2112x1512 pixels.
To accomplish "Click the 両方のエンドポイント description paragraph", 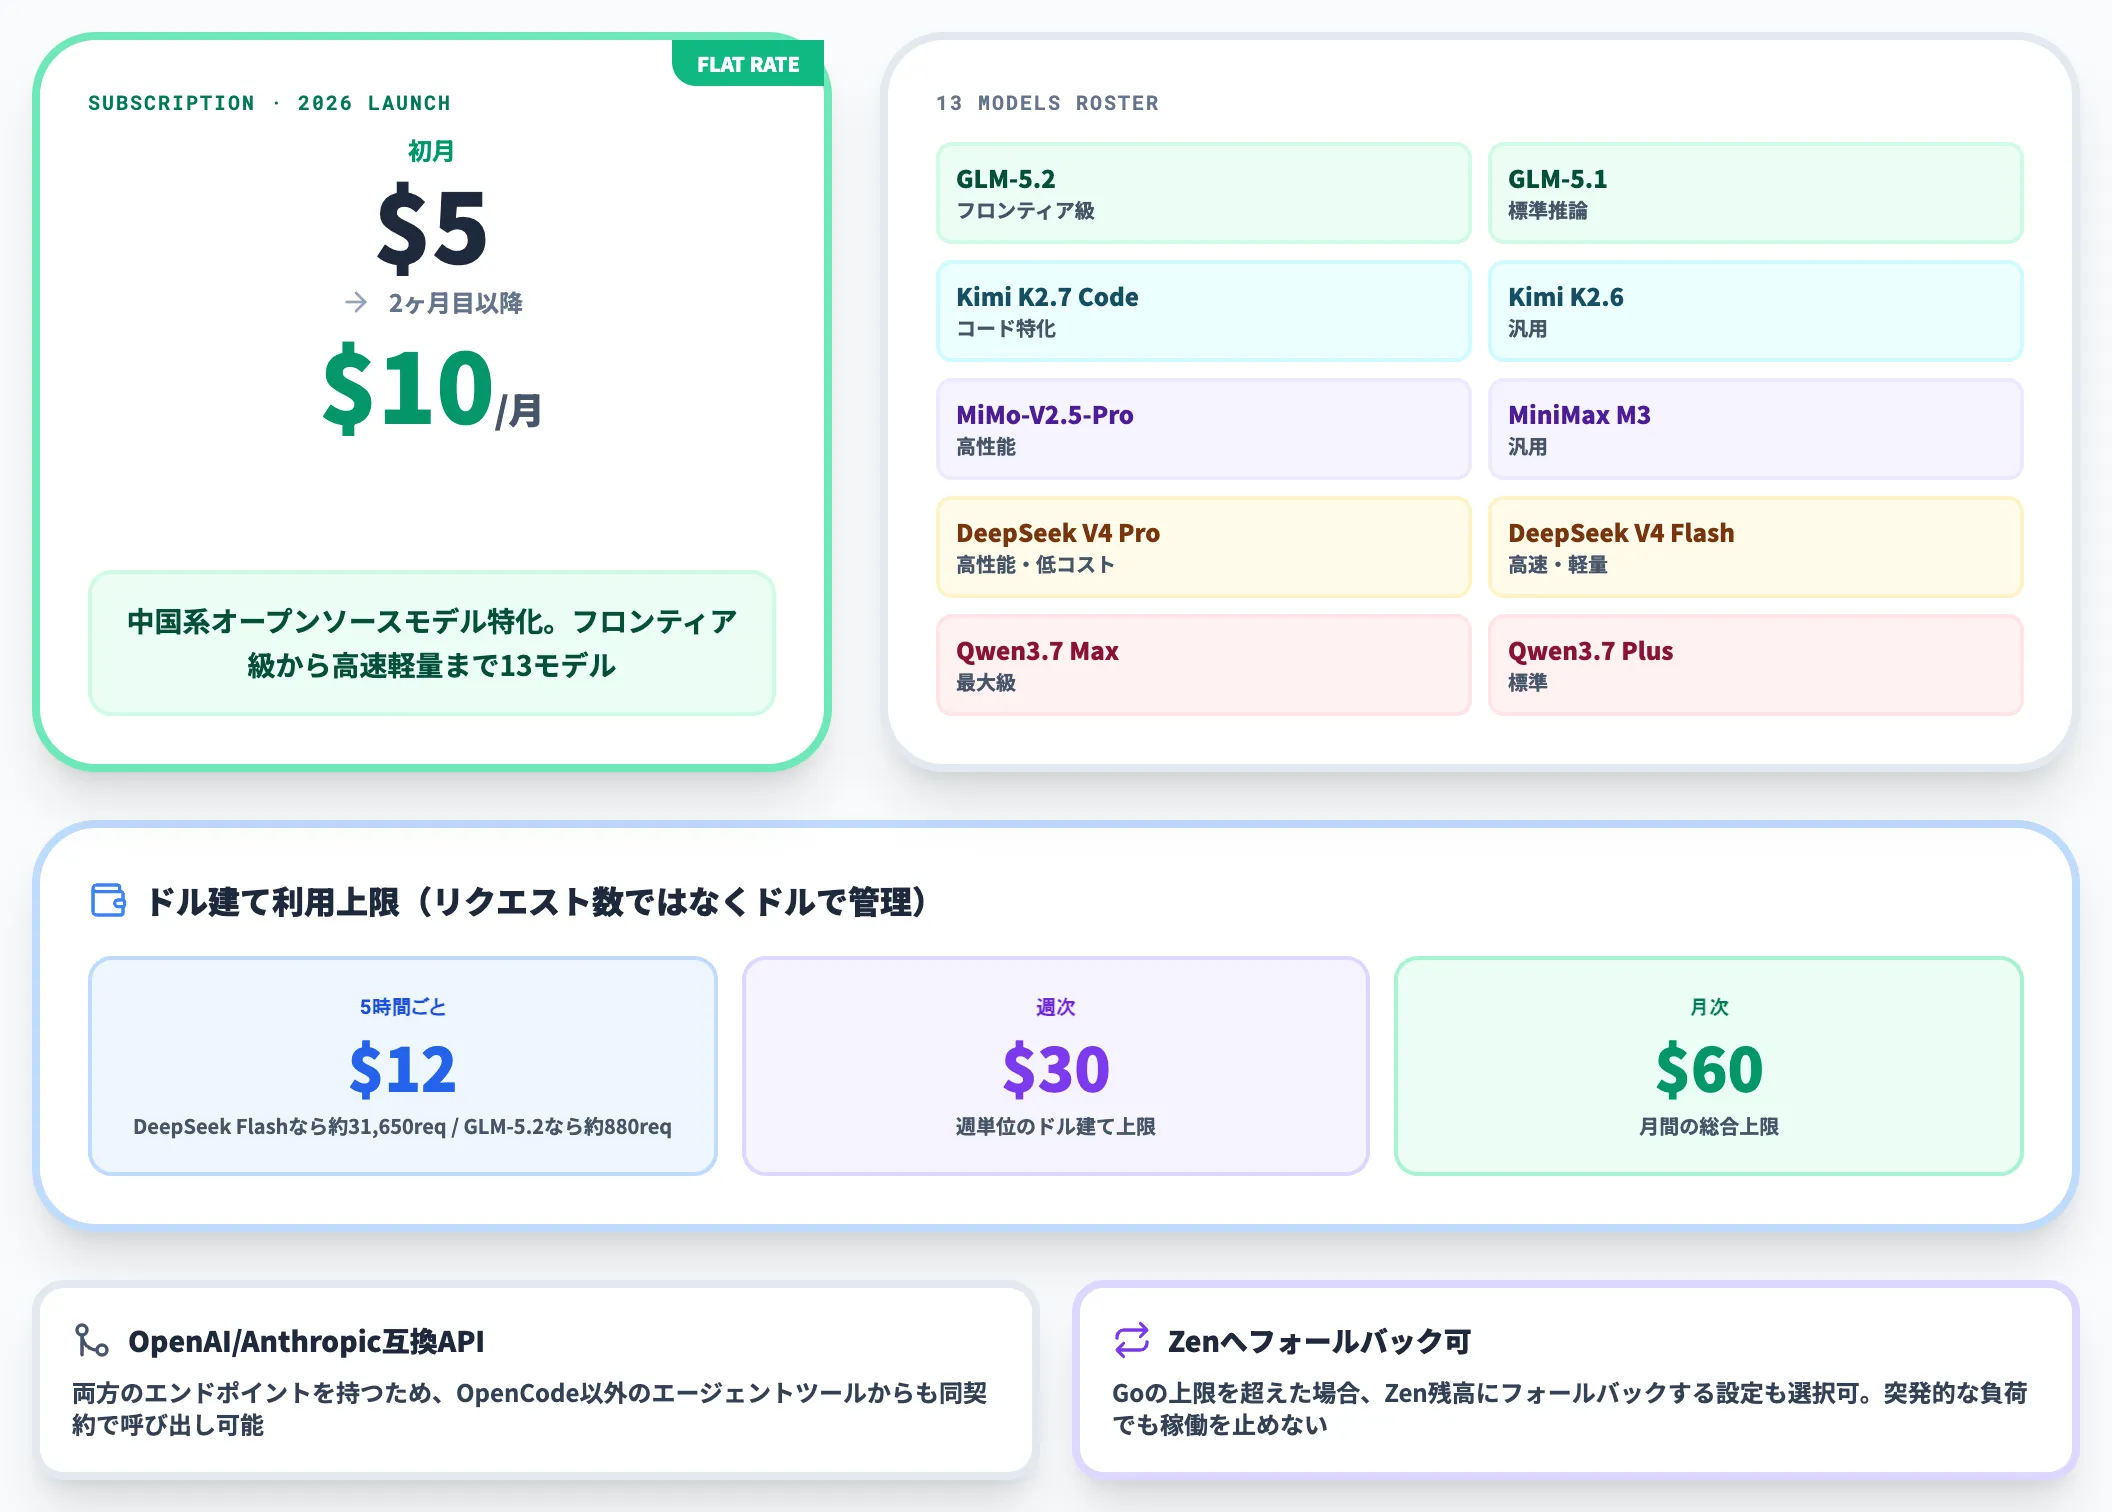I will coord(530,1409).
